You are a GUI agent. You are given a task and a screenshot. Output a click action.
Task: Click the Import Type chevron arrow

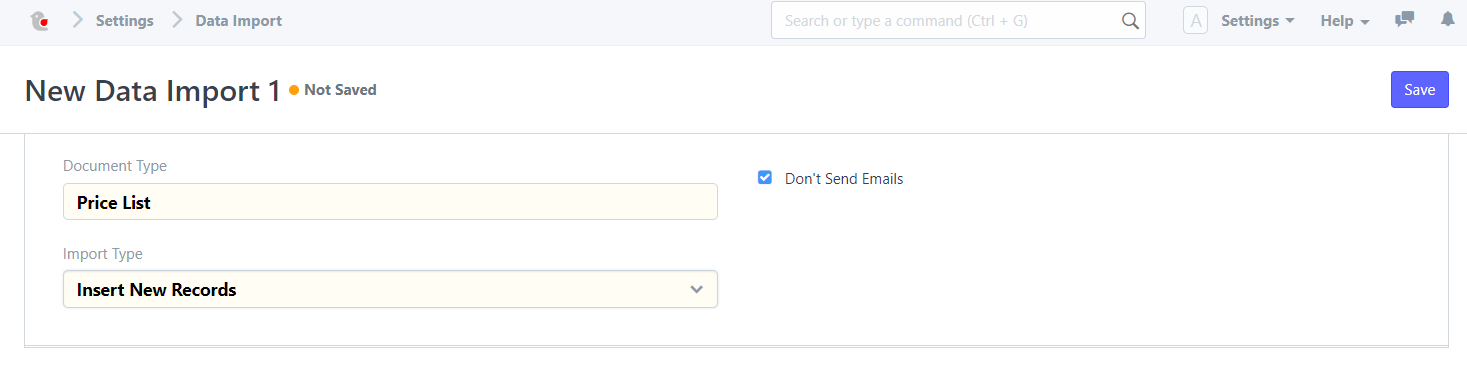pyautogui.click(x=697, y=290)
